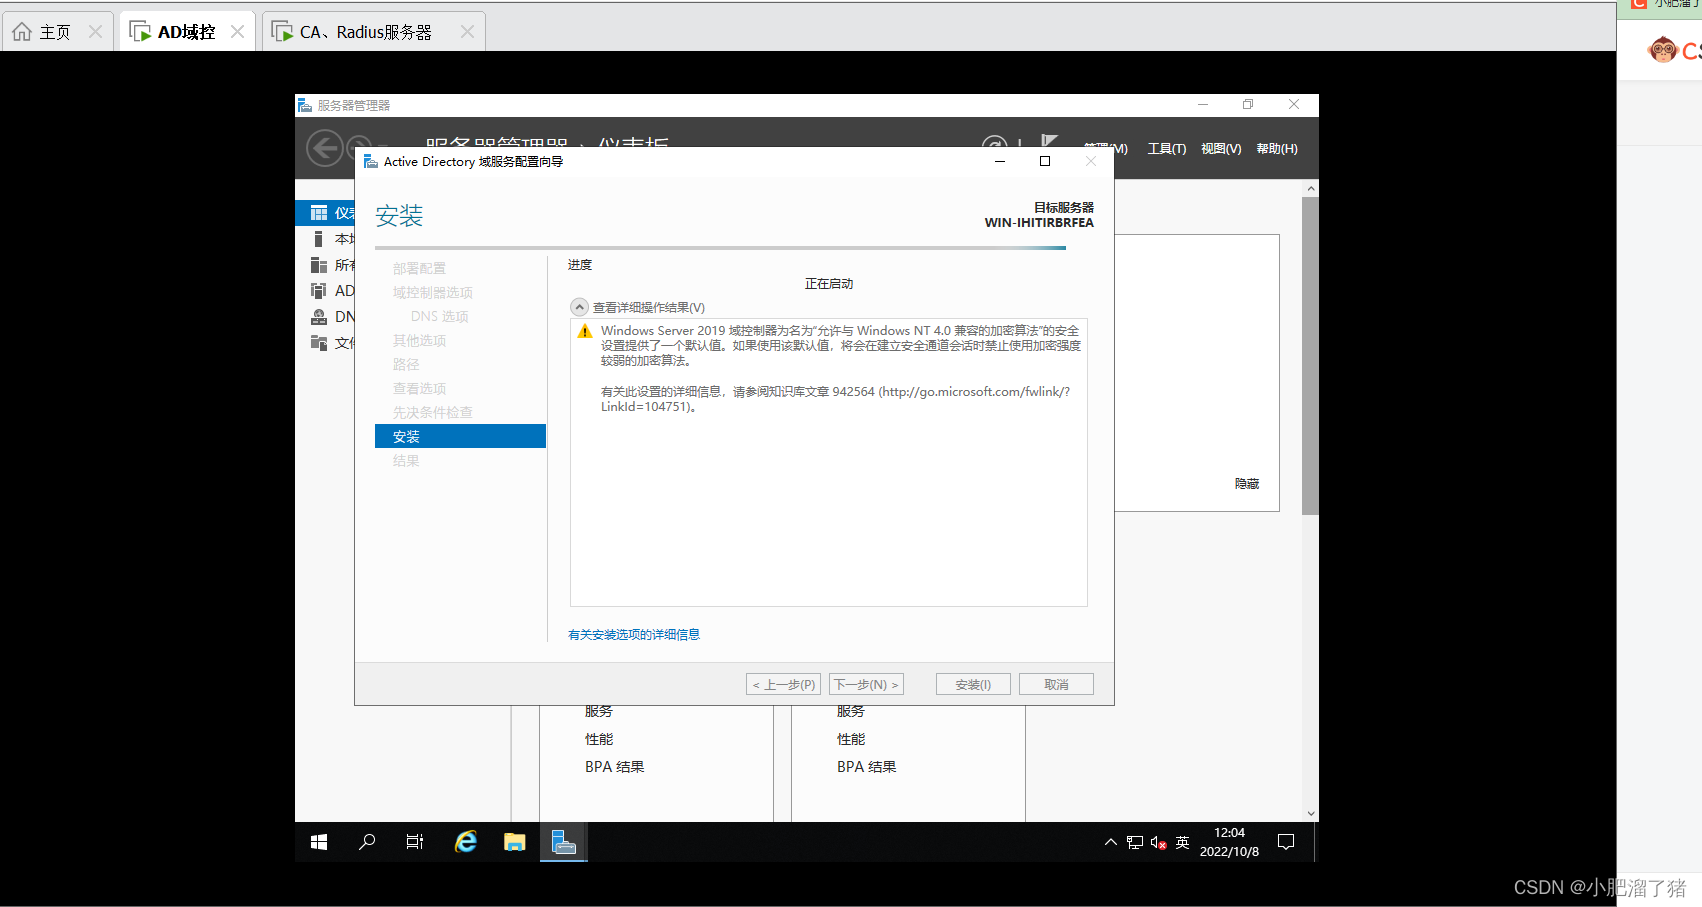Click right tile's BPA 结果 entry

click(x=866, y=767)
